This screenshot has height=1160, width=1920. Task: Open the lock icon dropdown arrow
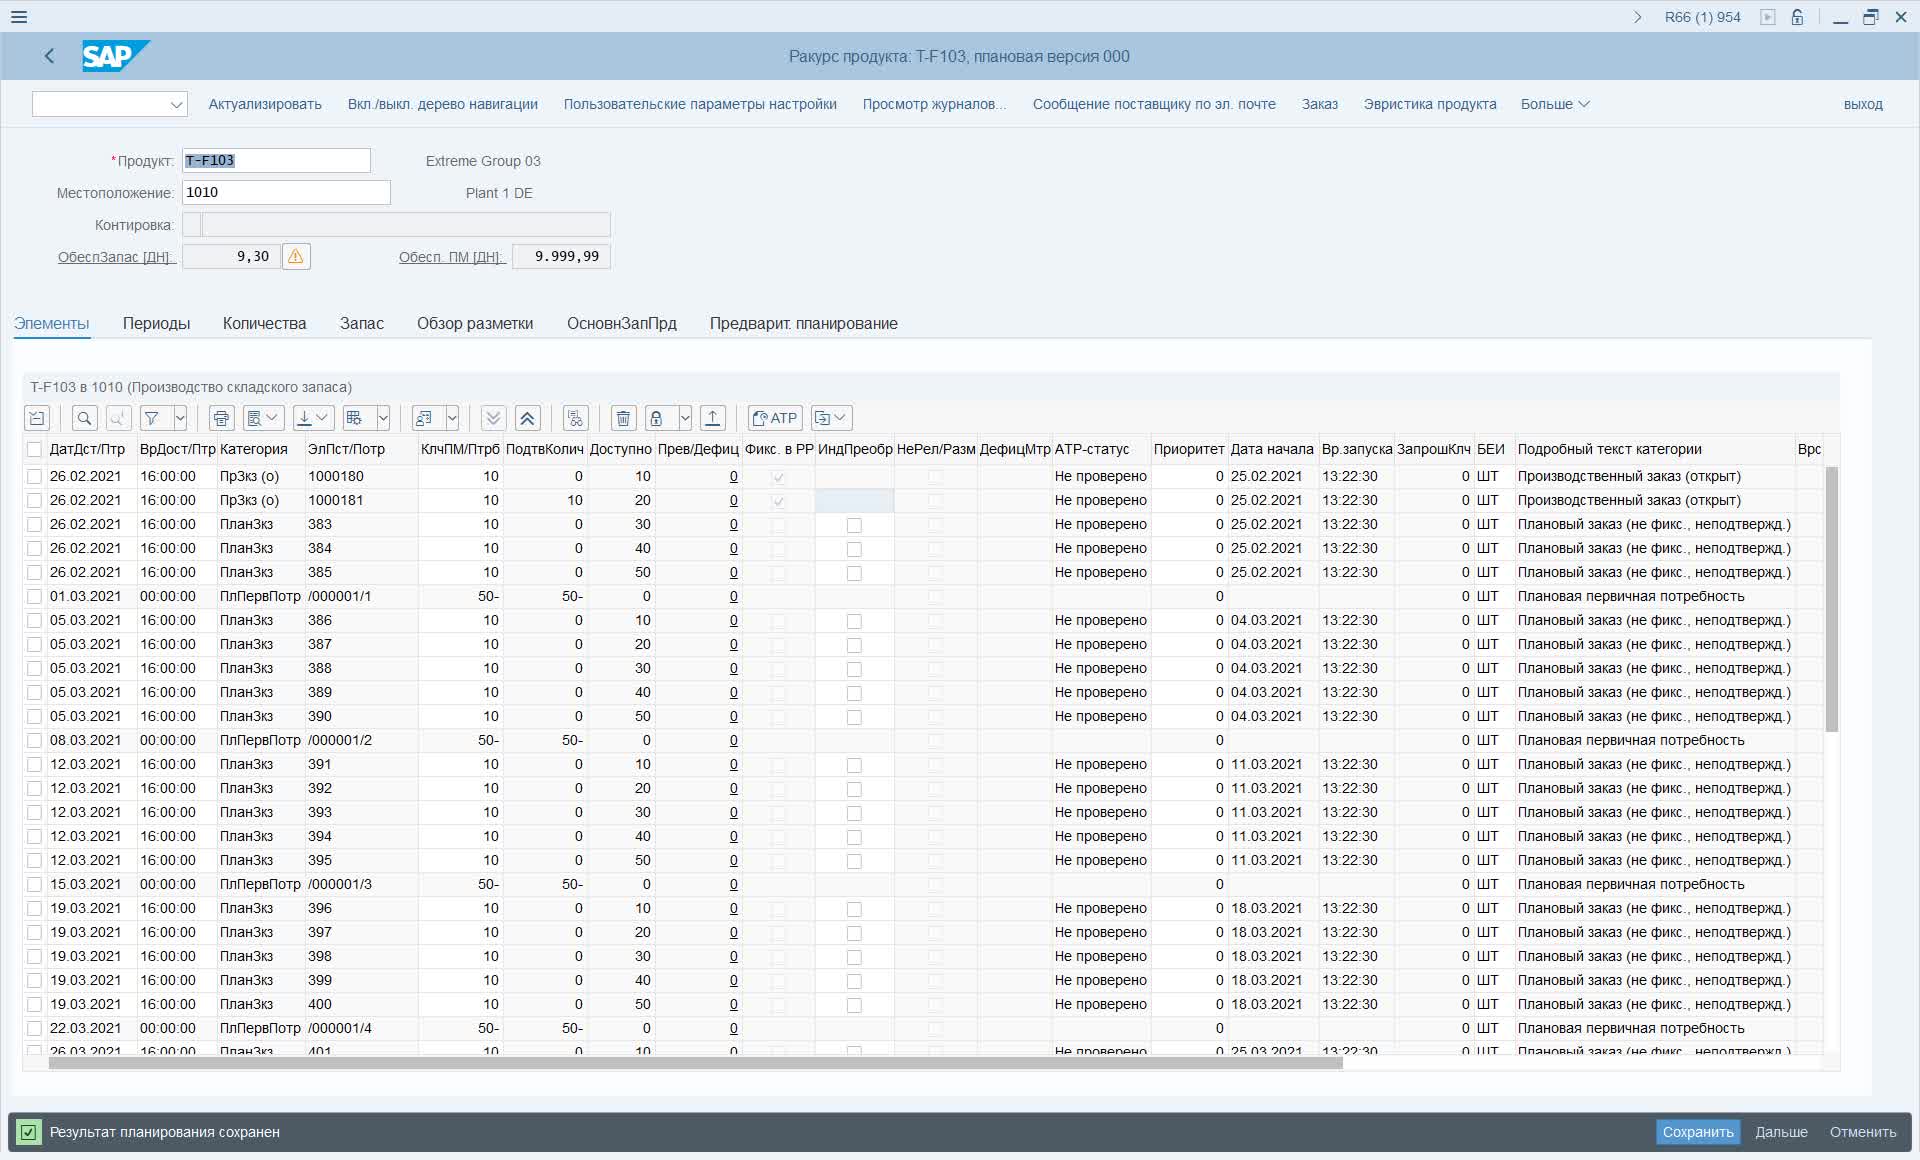pyautogui.click(x=685, y=418)
